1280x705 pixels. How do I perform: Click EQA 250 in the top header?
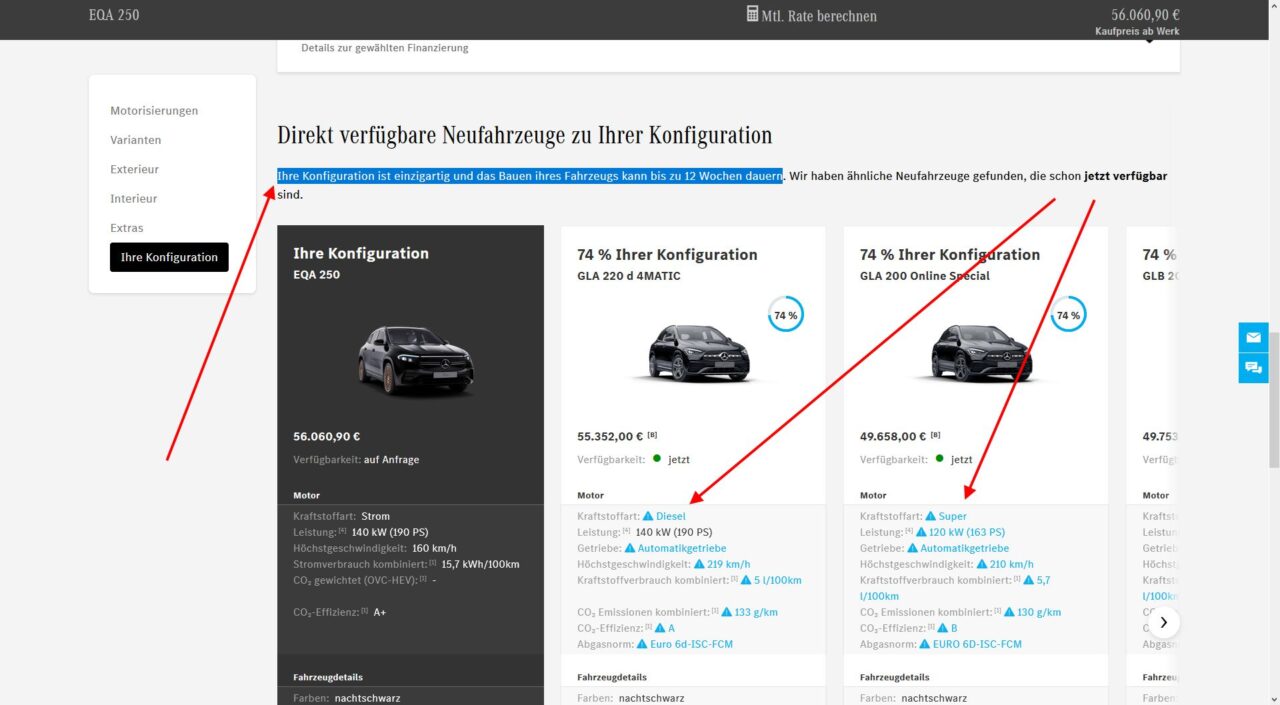click(114, 15)
